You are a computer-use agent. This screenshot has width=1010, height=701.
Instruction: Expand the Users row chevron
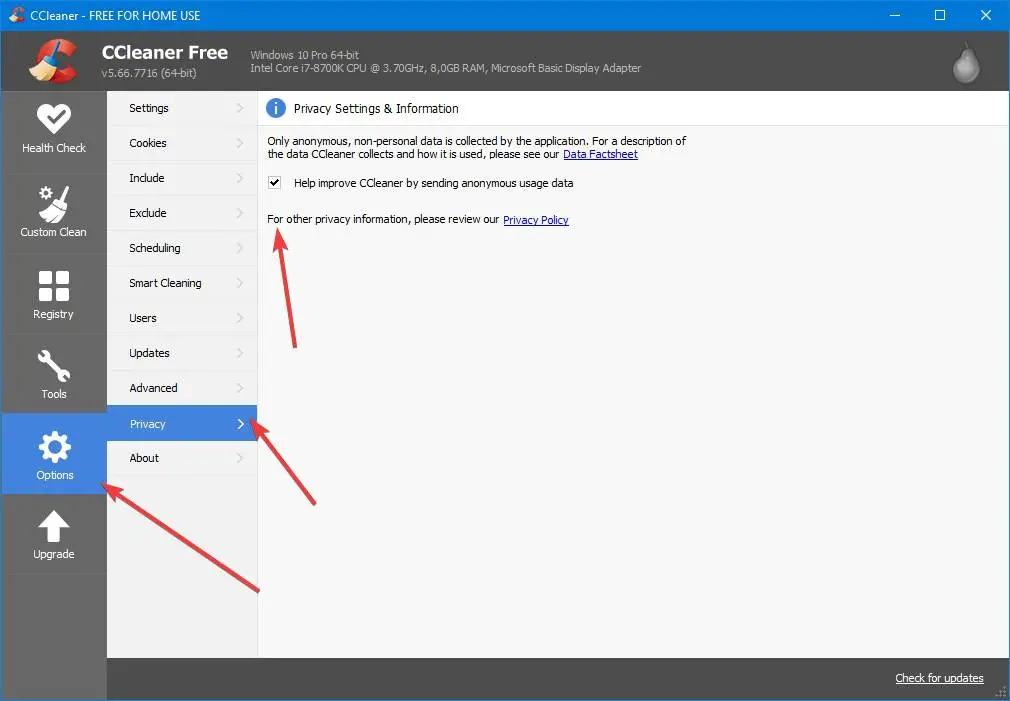coord(240,318)
